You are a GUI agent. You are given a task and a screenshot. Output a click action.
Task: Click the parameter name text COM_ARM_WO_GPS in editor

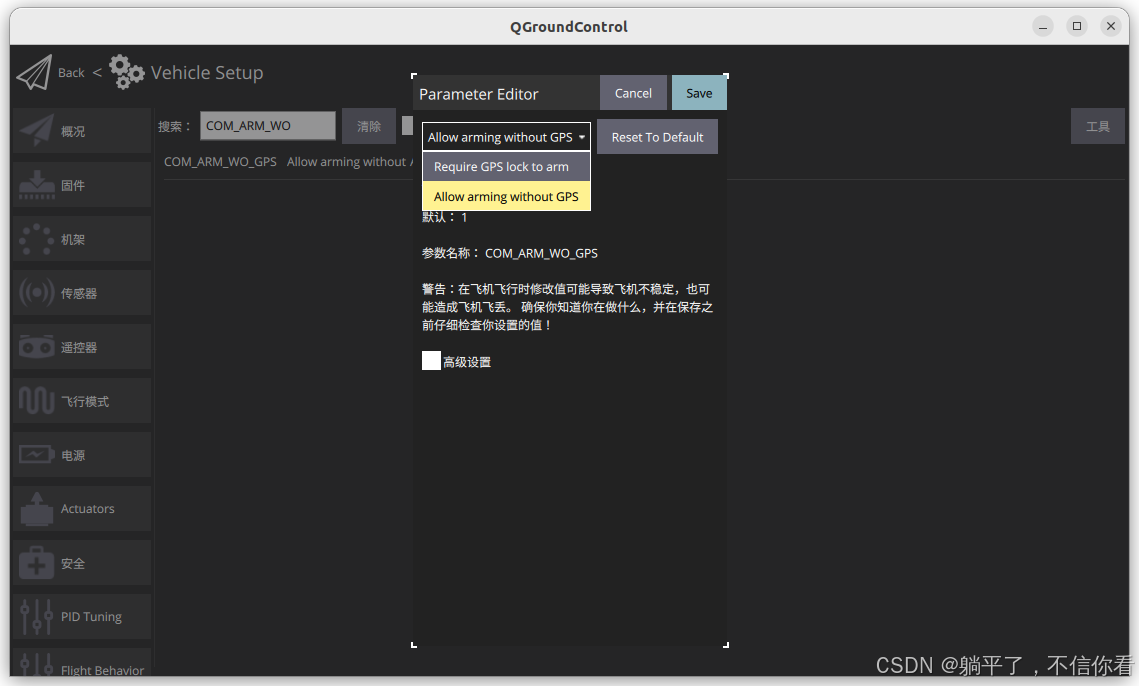(x=541, y=253)
